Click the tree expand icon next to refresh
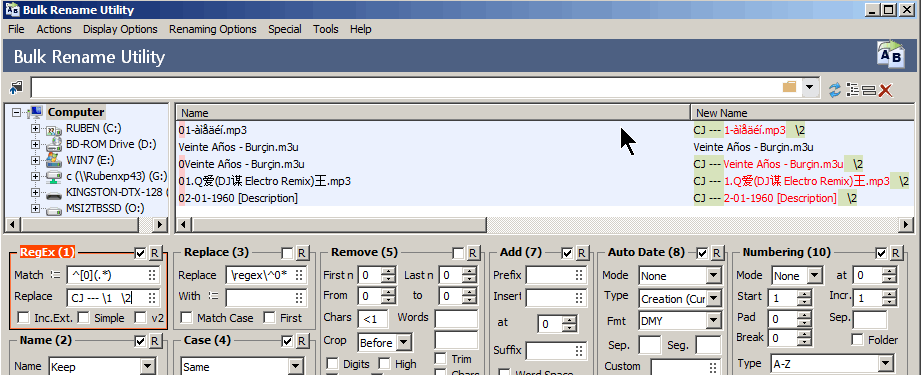 (x=852, y=89)
